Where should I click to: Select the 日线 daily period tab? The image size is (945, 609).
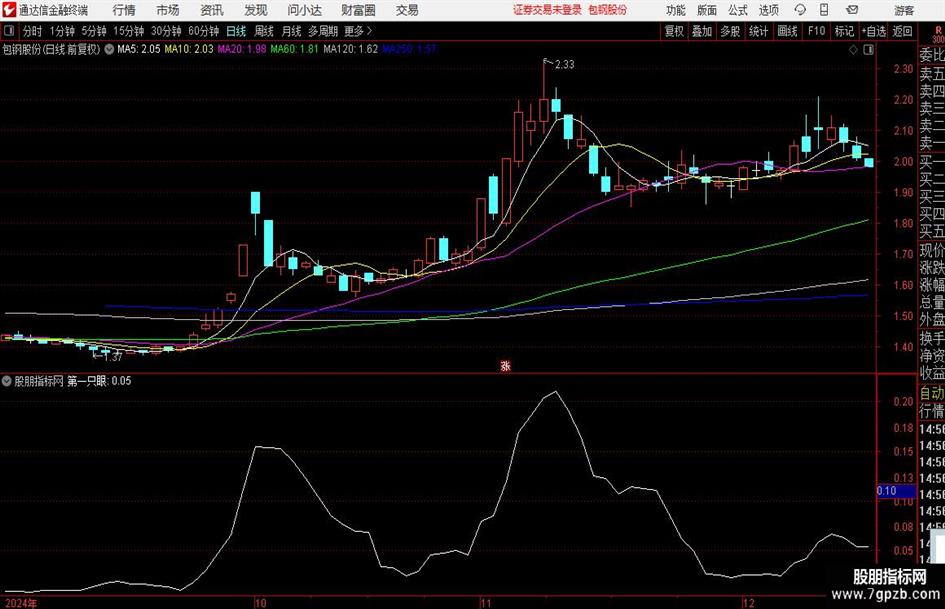tap(236, 31)
